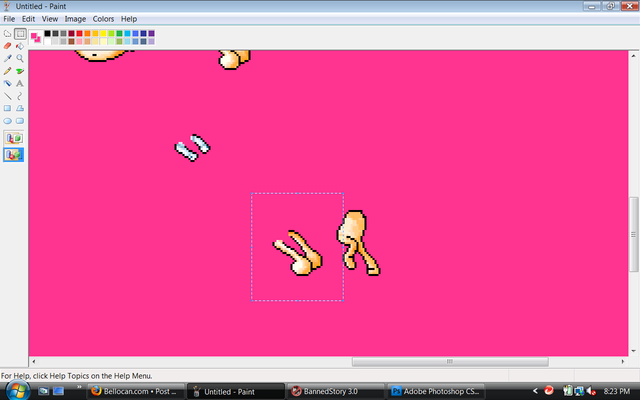640x400 pixels.
Task: Pick the Rectangle shape tool
Action: [x=7, y=108]
